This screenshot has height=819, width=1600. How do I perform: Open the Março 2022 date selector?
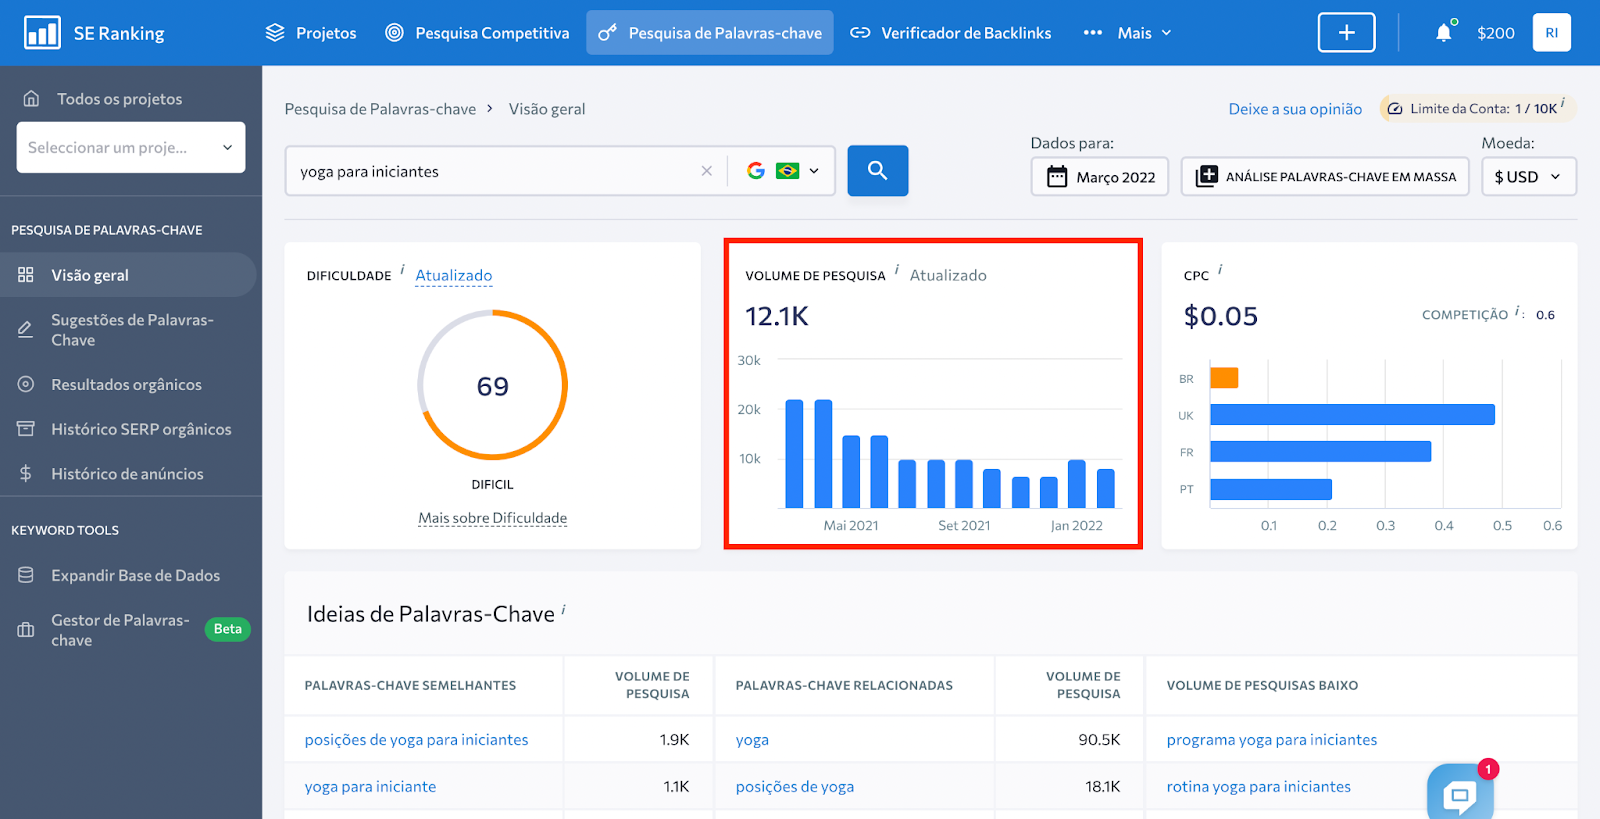click(1100, 176)
